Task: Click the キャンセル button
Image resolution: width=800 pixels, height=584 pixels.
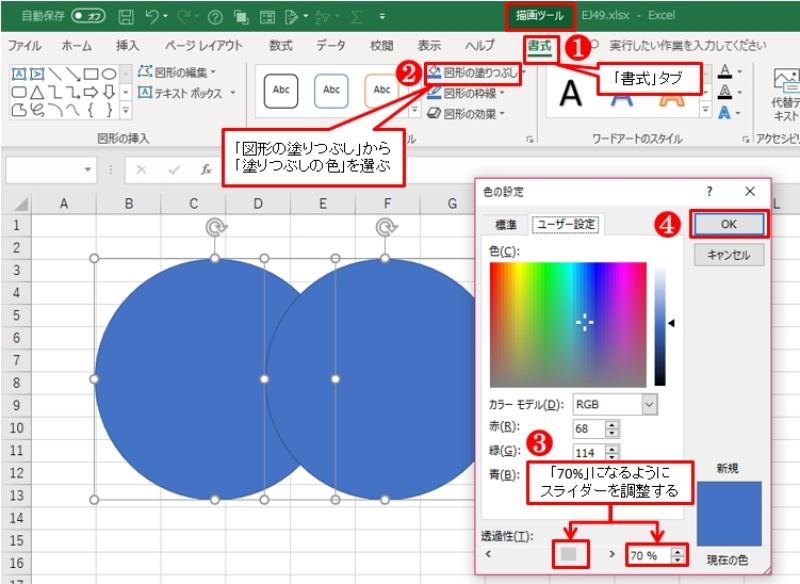Action: [x=728, y=255]
